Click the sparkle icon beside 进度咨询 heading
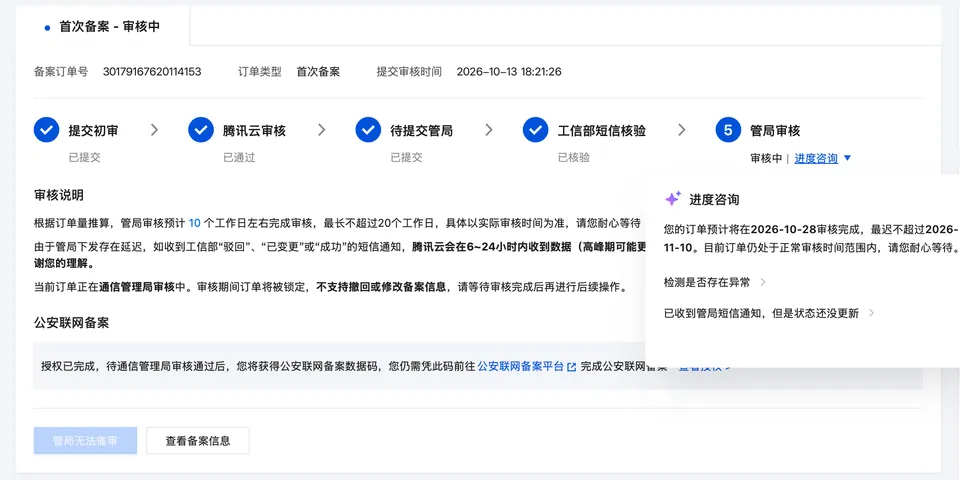This screenshot has width=960, height=480. click(673, 198)
